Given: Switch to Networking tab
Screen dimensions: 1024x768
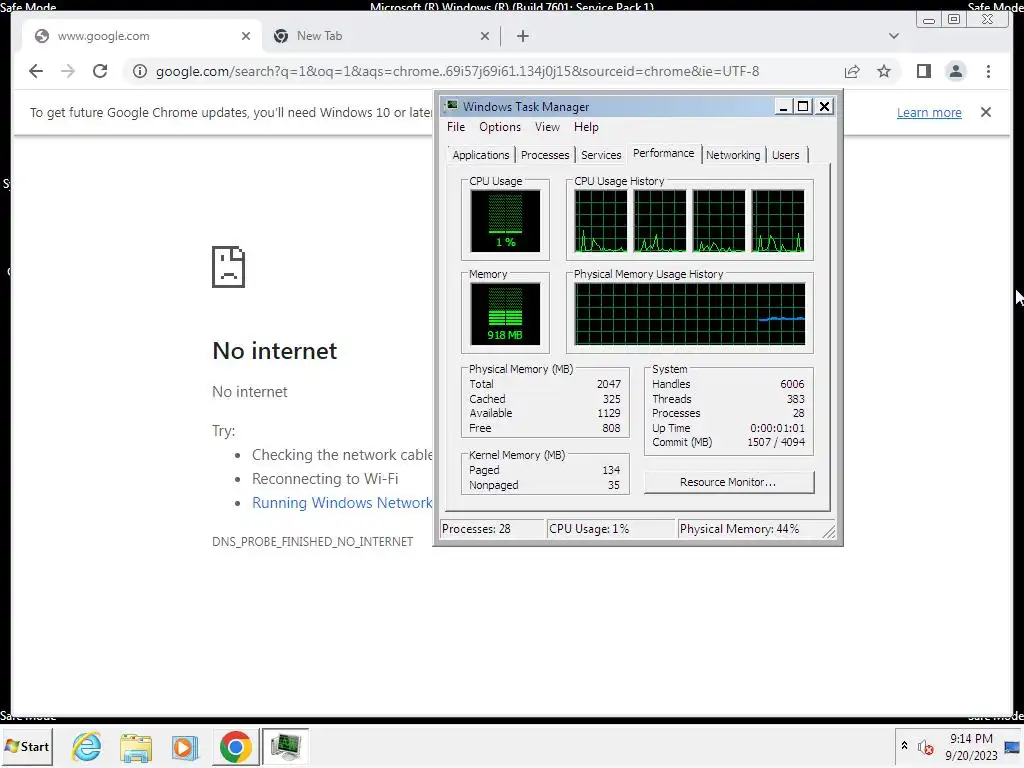Looking at the screenshot, I should click(733, 155).
